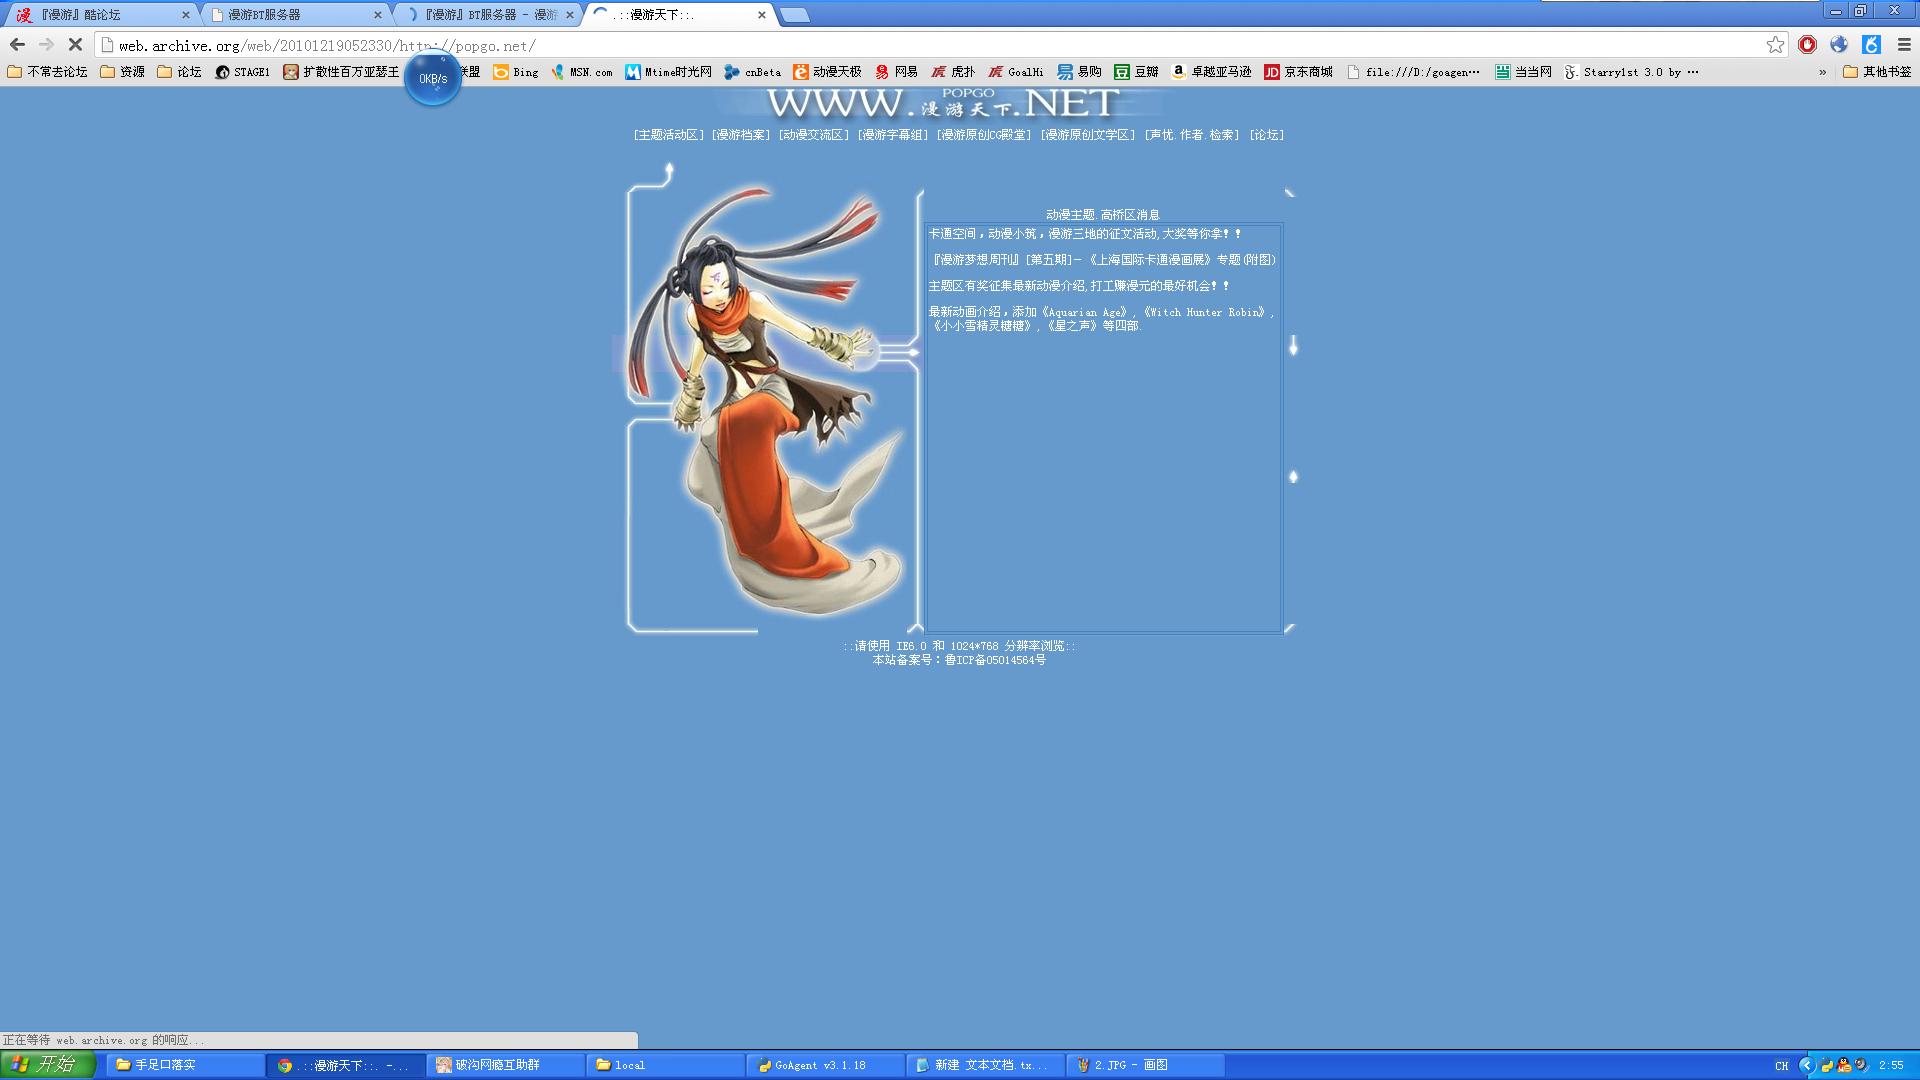Expand the 资源 bookmark folder
This screenshot has height=1080, width=1920.
[x=123, y=72]
